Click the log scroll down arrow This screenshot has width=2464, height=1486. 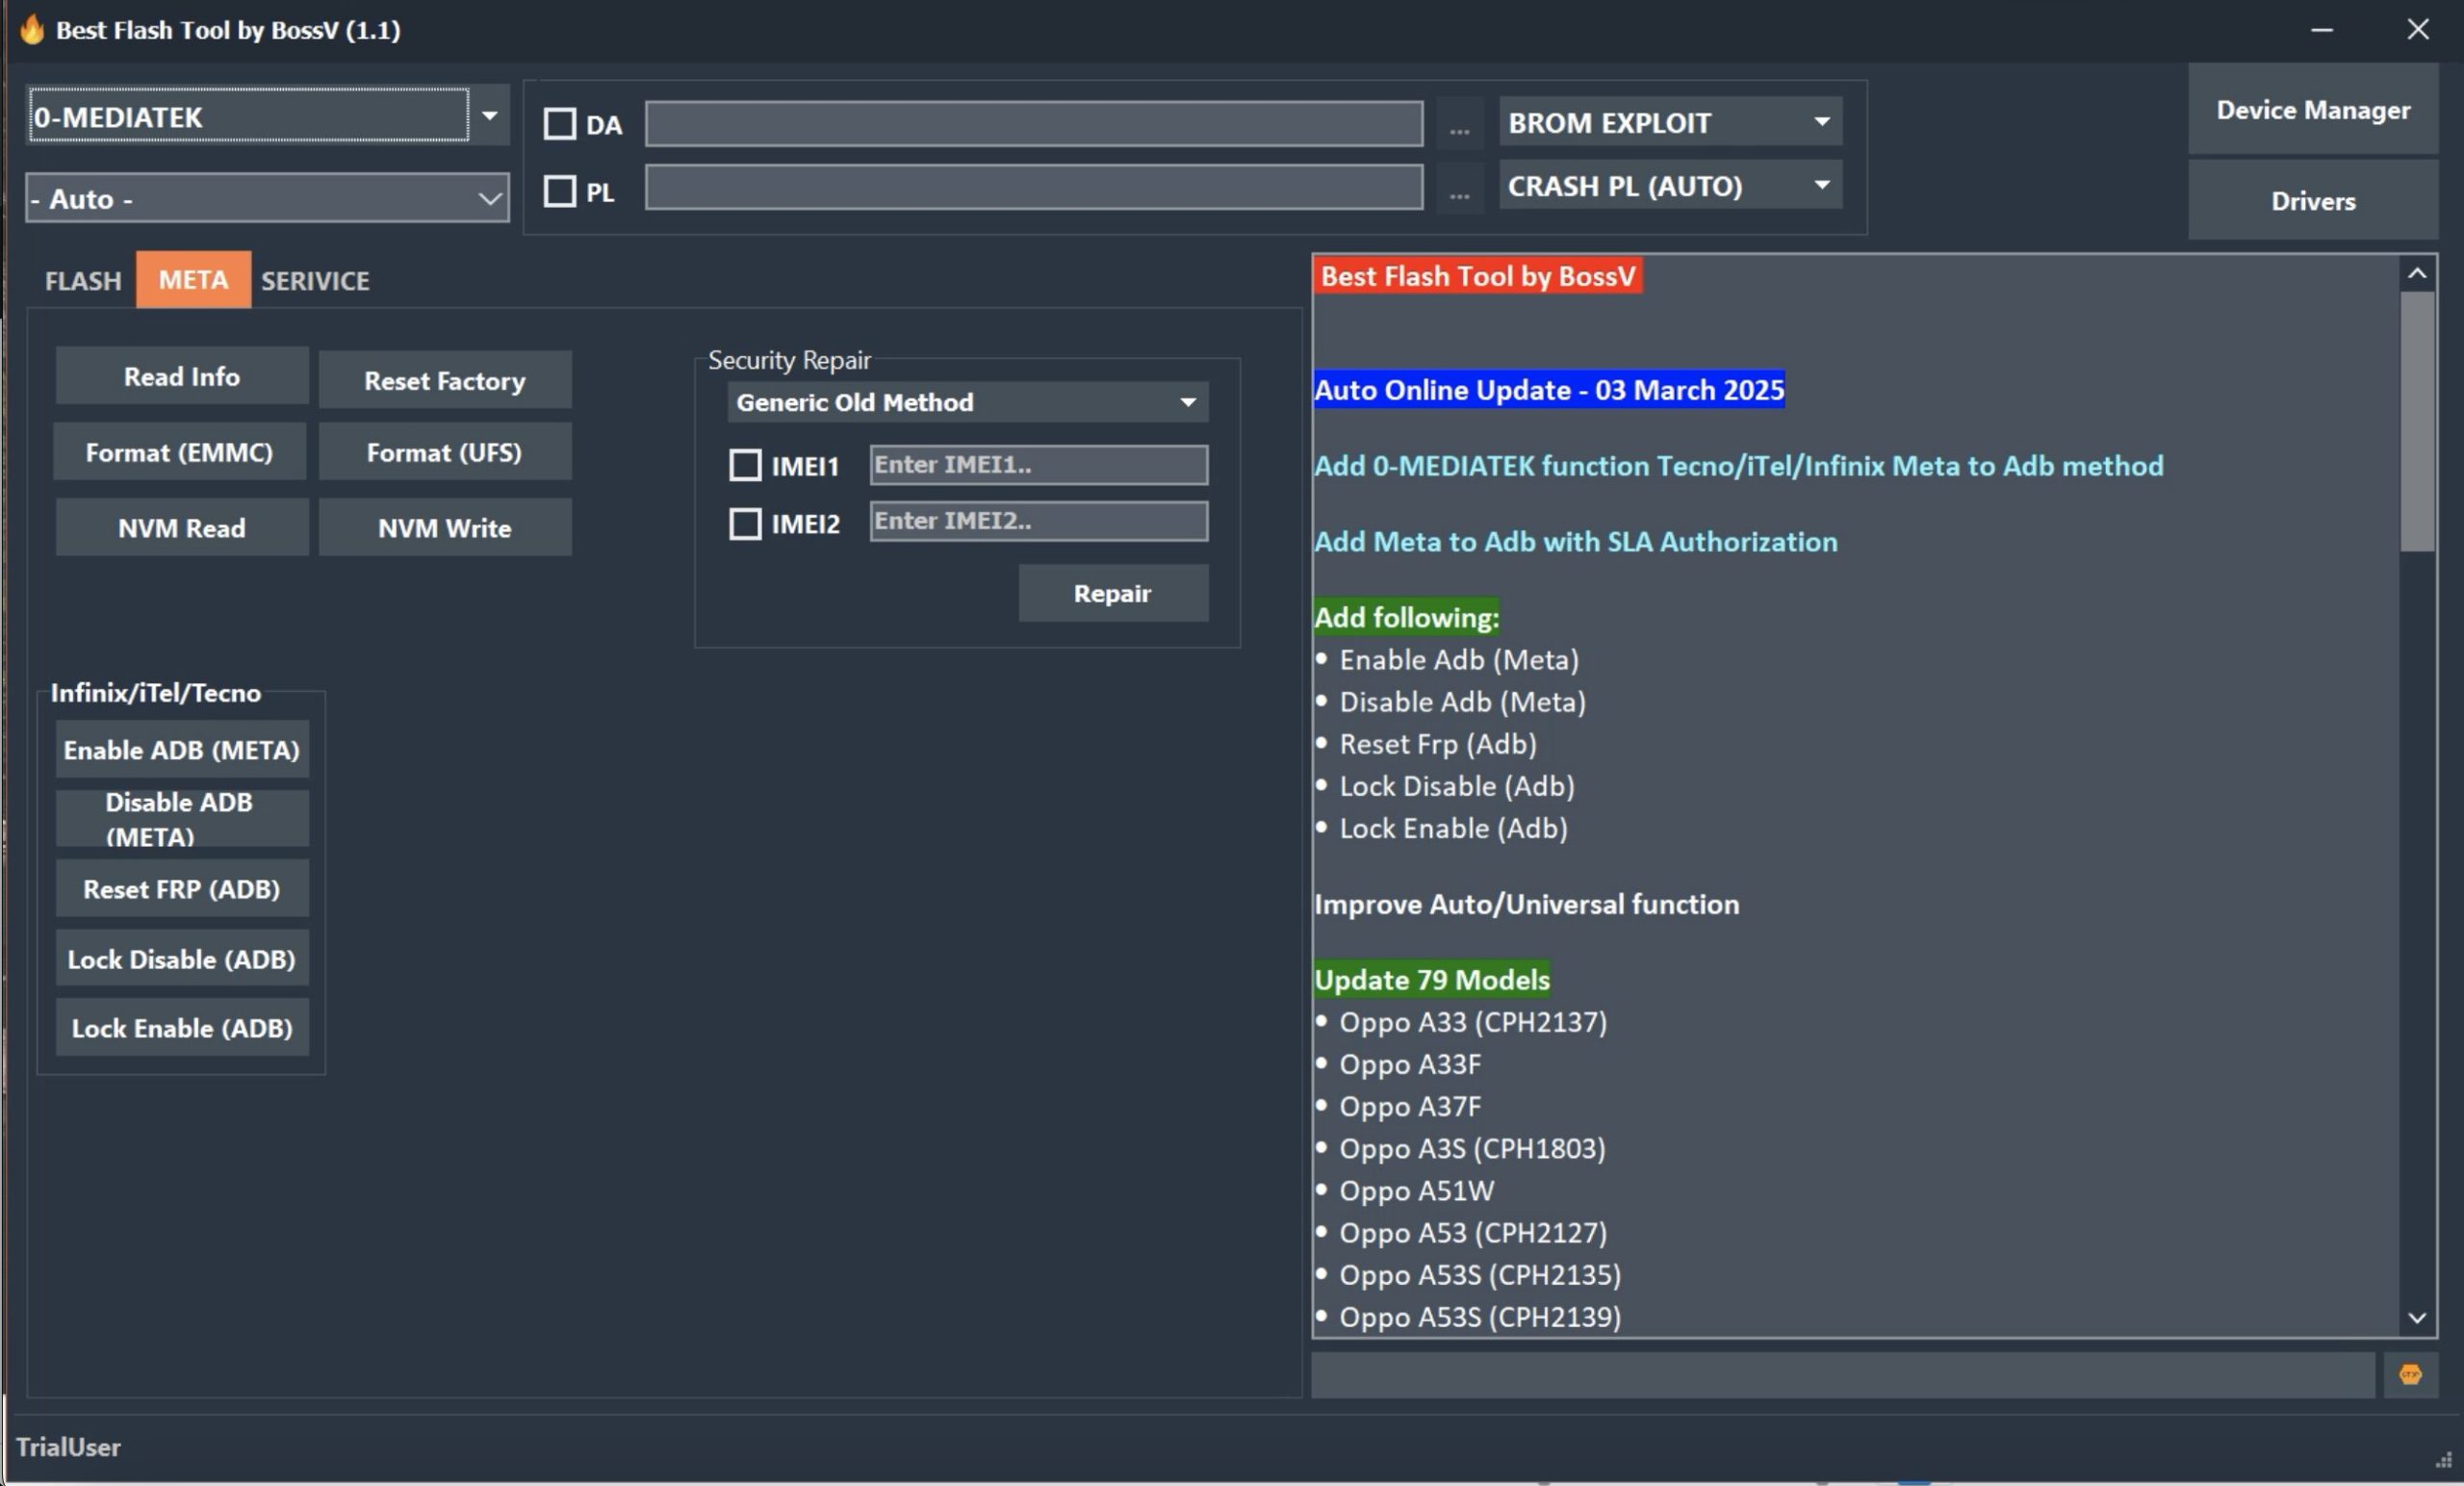pyautogui.click(x=2417, y=1317)
